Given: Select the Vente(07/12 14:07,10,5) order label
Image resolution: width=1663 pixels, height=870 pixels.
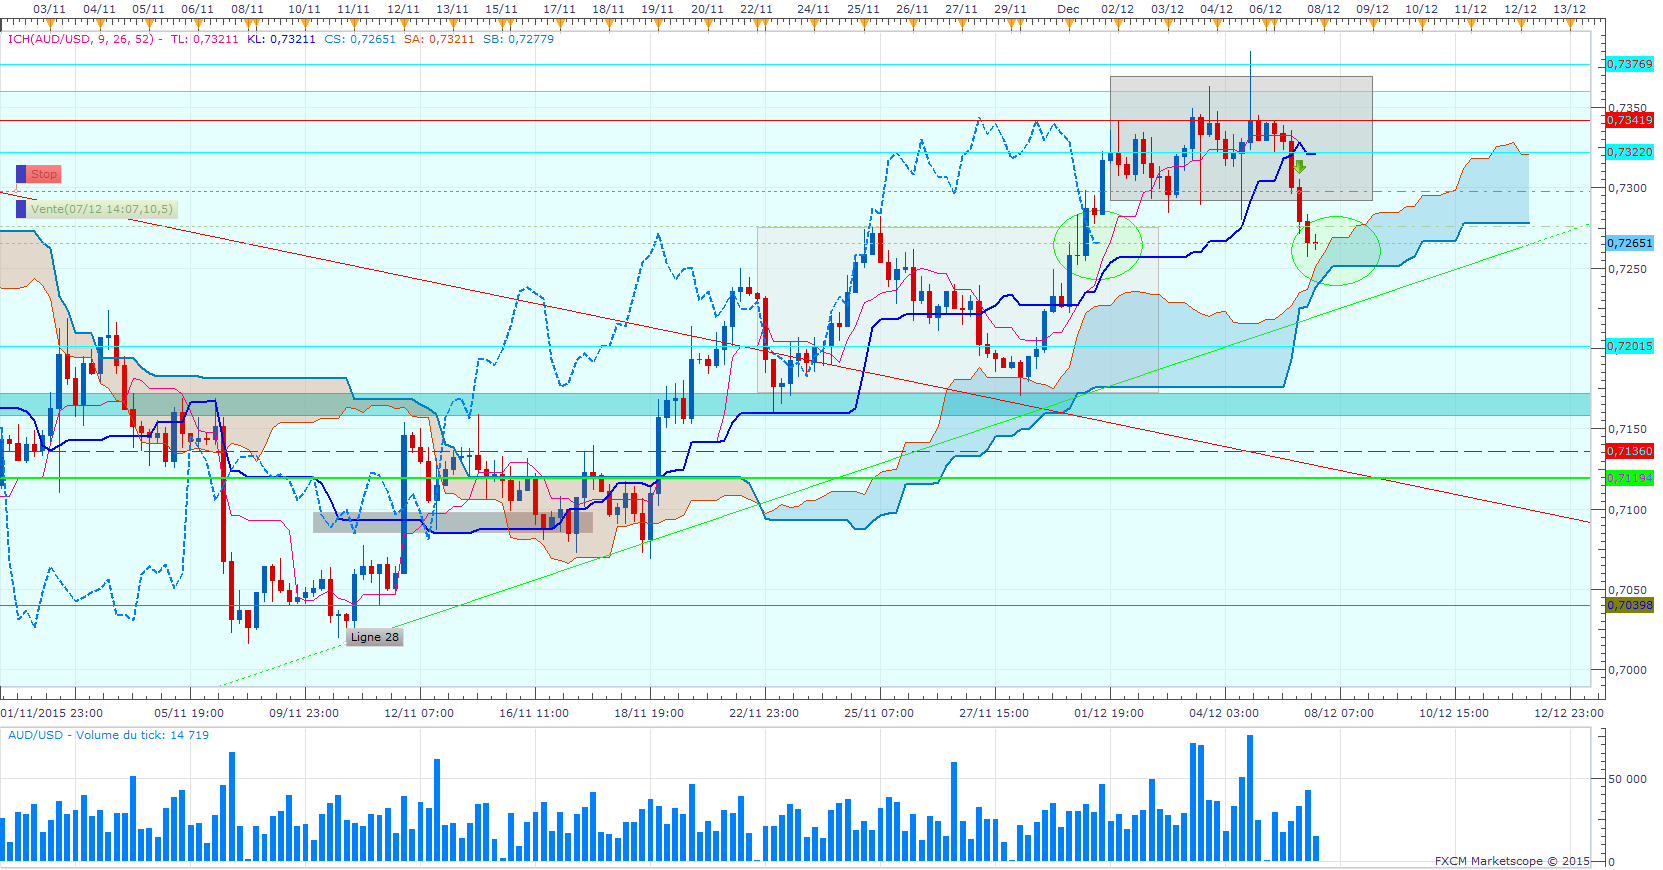Looking at the screenshot, I should tap(102, 209).
